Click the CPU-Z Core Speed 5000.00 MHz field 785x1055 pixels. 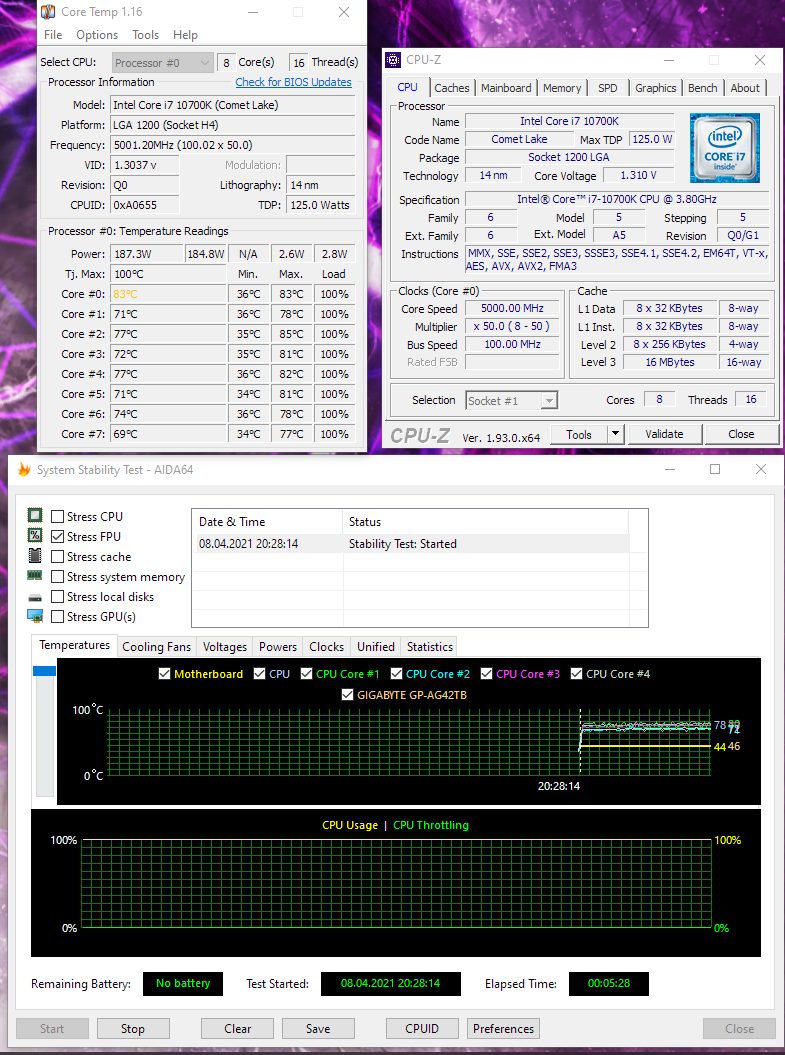tap(513, 308)
